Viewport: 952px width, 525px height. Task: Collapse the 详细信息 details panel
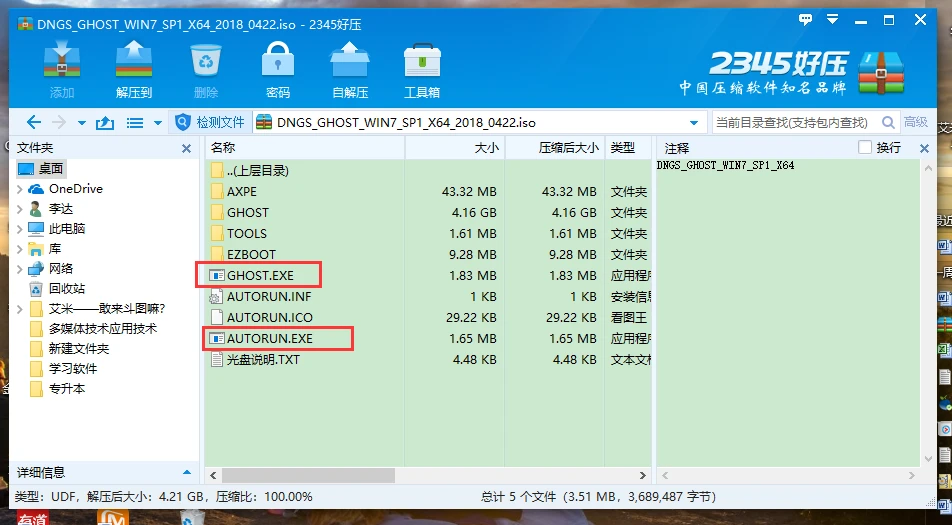point(186,472)
